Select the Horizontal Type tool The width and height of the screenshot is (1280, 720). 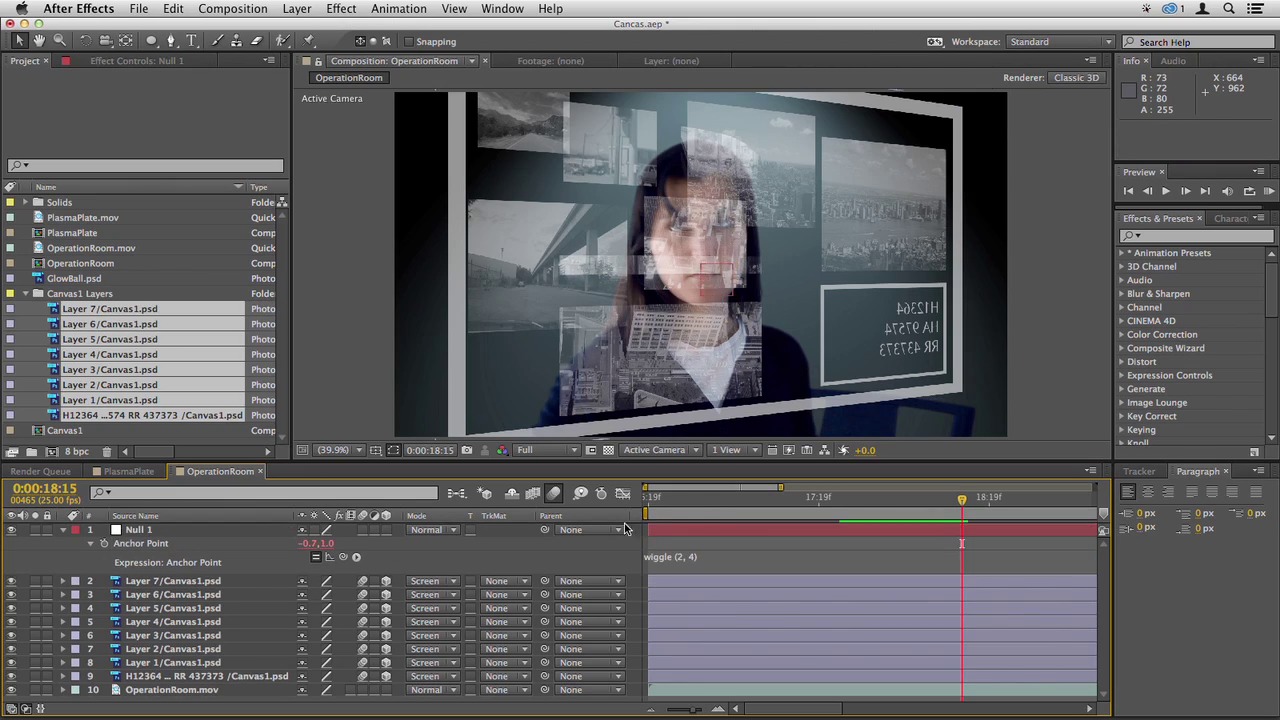[x=191, y=41]
